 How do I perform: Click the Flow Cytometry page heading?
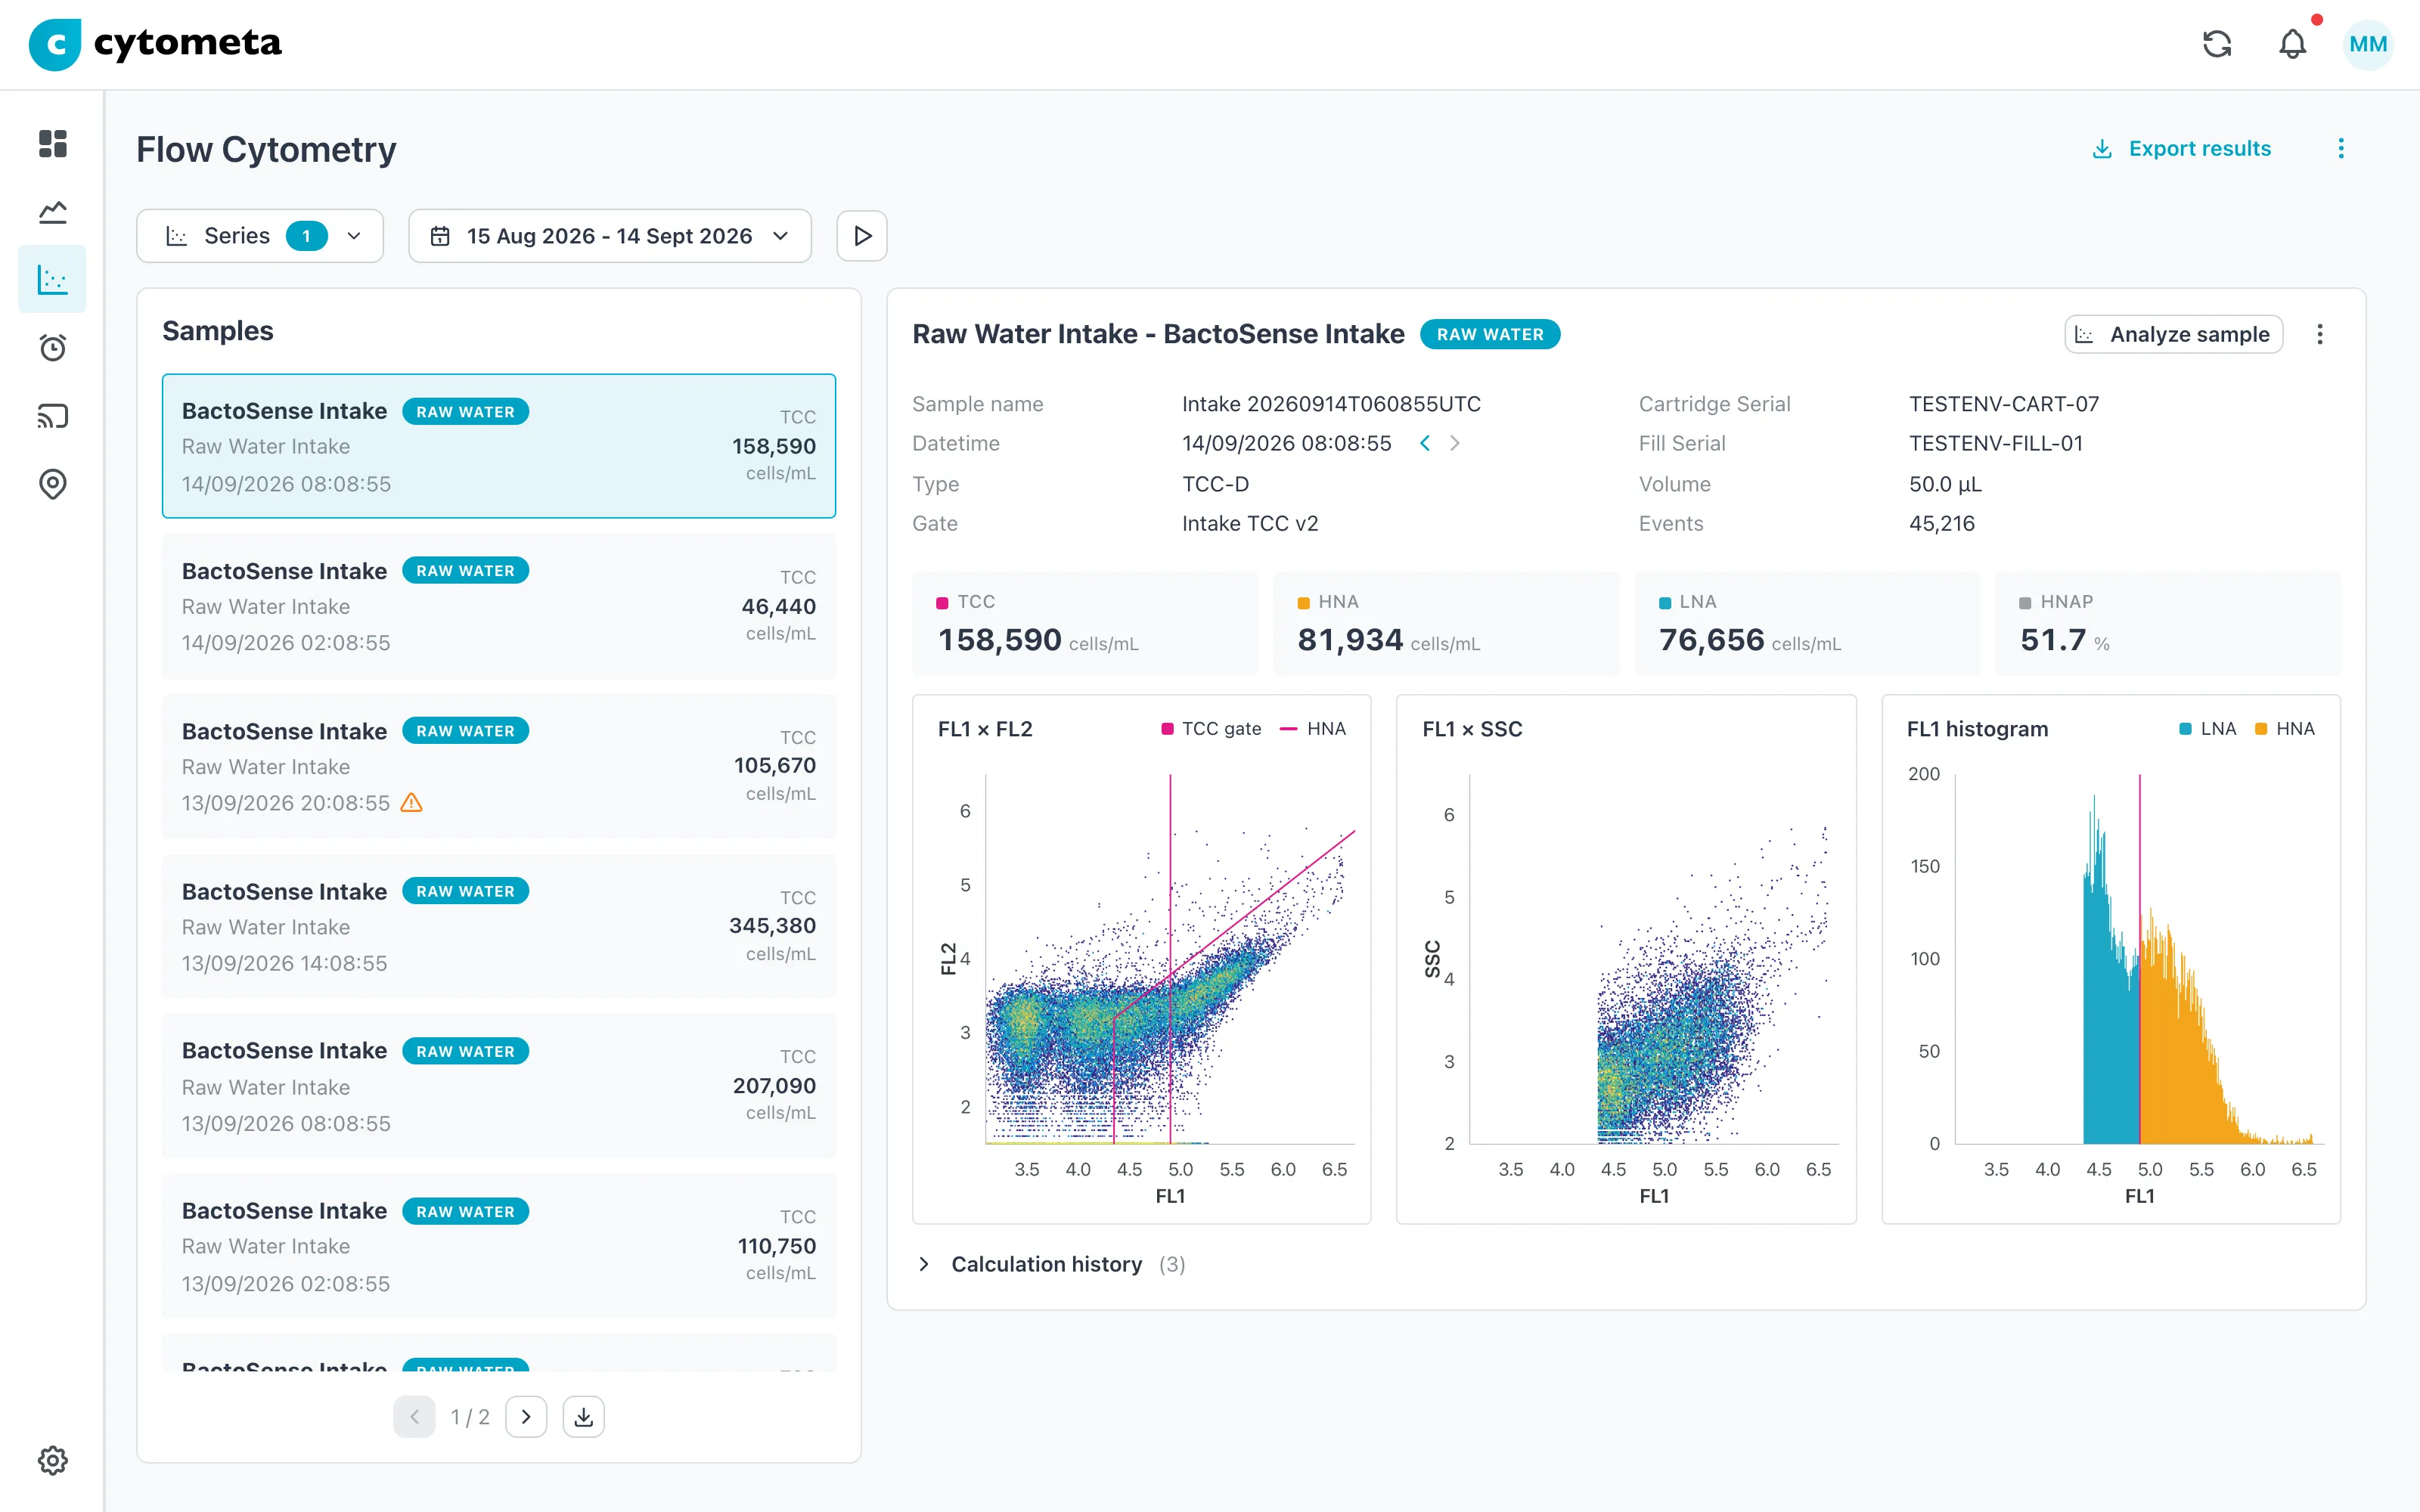click(x=266, y=149)
